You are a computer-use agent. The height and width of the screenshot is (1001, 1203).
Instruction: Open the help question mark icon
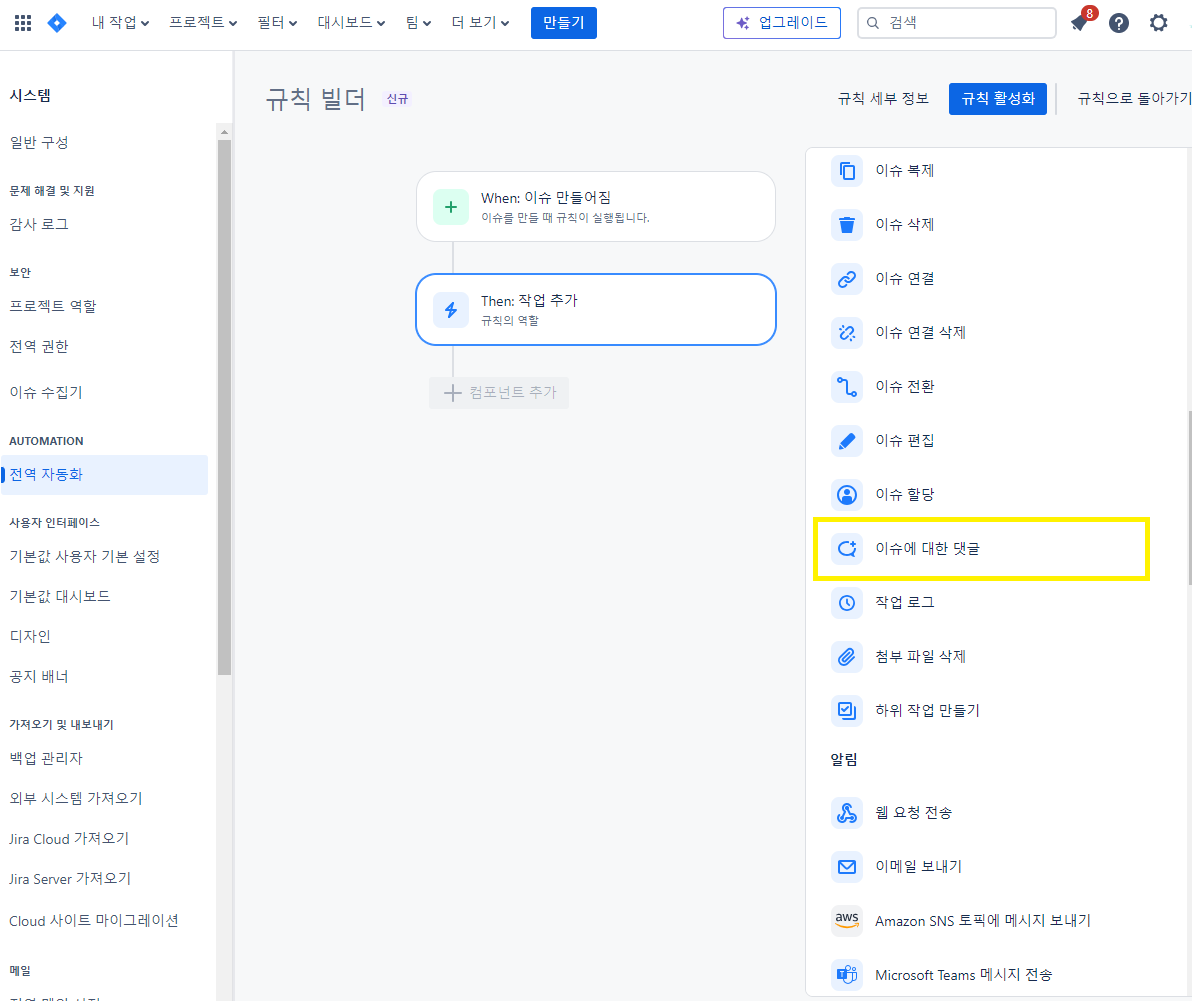(x=1119, y=23)
